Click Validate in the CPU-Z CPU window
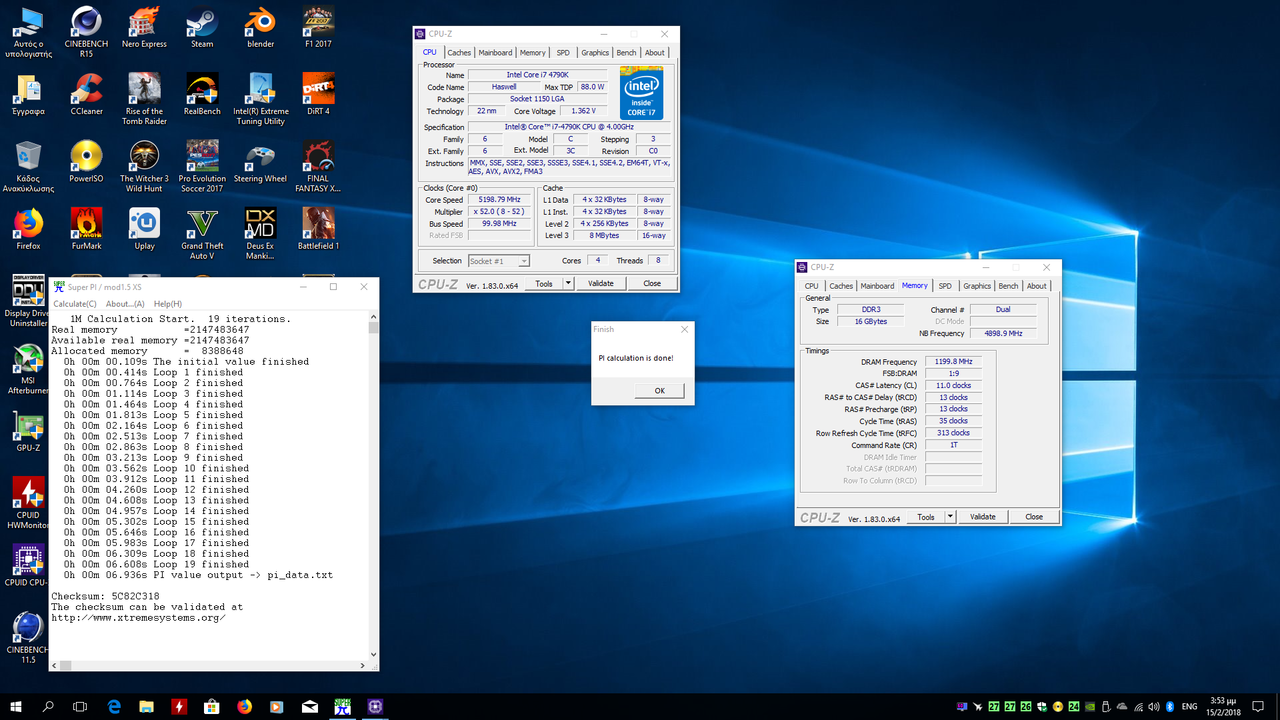This screenshot has height=720, width=1280. click(600, 284)
